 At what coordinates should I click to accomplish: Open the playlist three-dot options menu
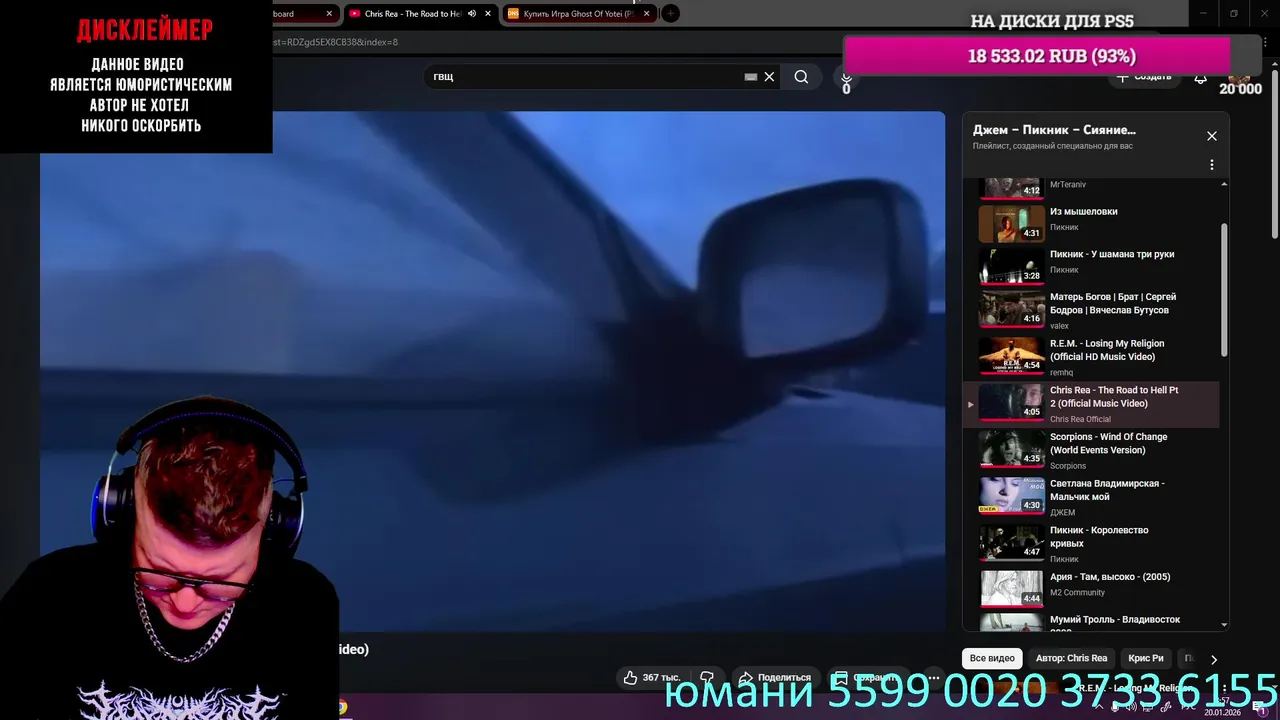[1212, 165]
